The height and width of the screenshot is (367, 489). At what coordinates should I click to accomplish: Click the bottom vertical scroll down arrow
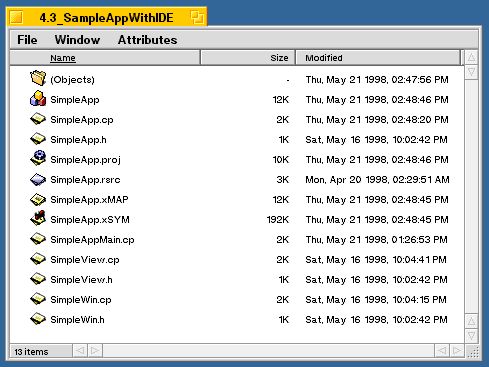tap(471, 335)
